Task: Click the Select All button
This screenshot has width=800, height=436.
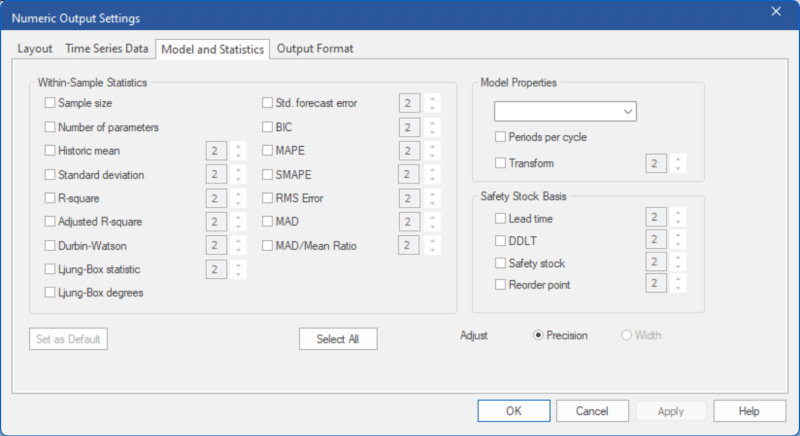Action: point(338,339)
